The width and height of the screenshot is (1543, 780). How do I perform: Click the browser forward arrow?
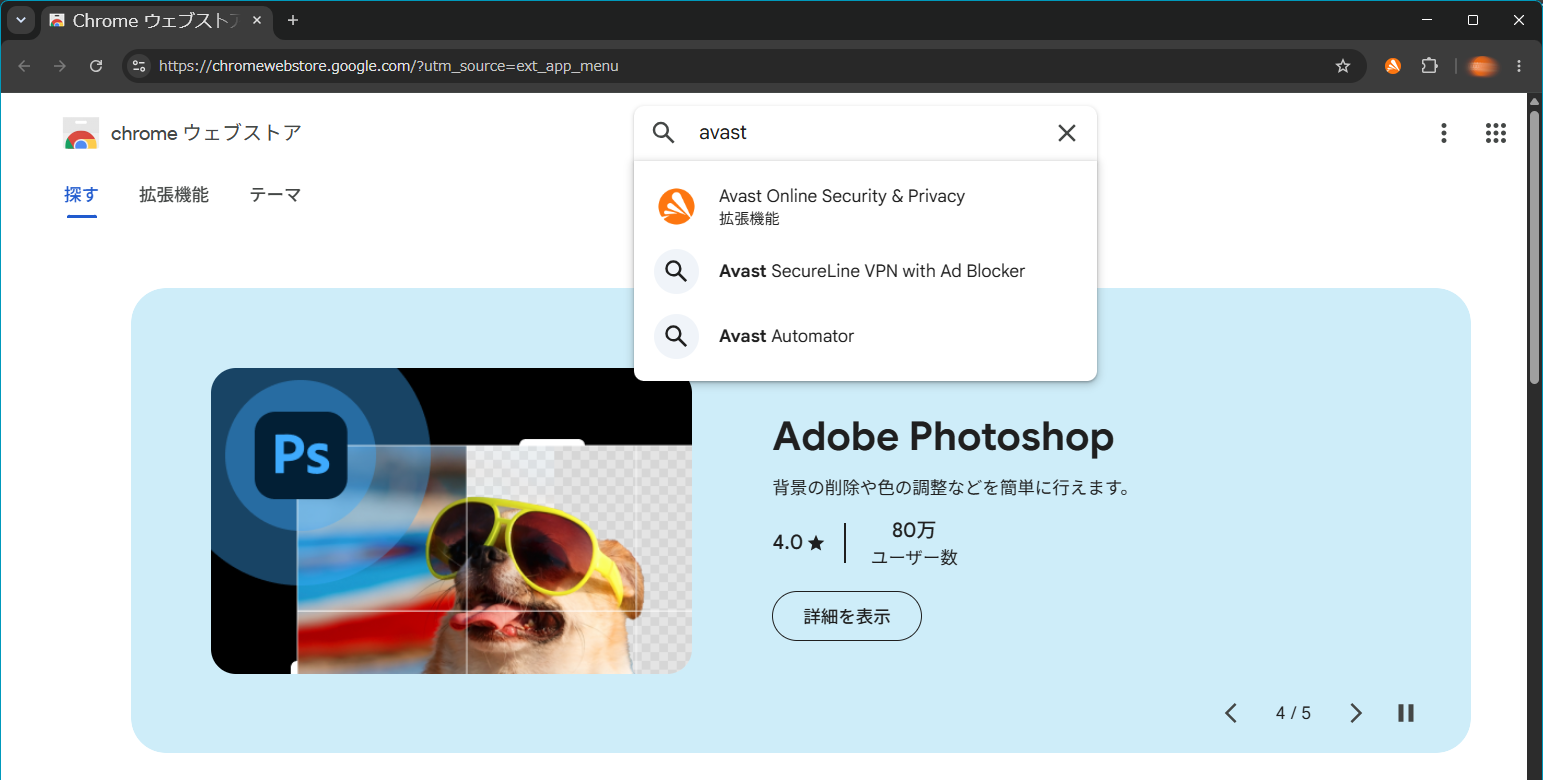coord(60,66)
